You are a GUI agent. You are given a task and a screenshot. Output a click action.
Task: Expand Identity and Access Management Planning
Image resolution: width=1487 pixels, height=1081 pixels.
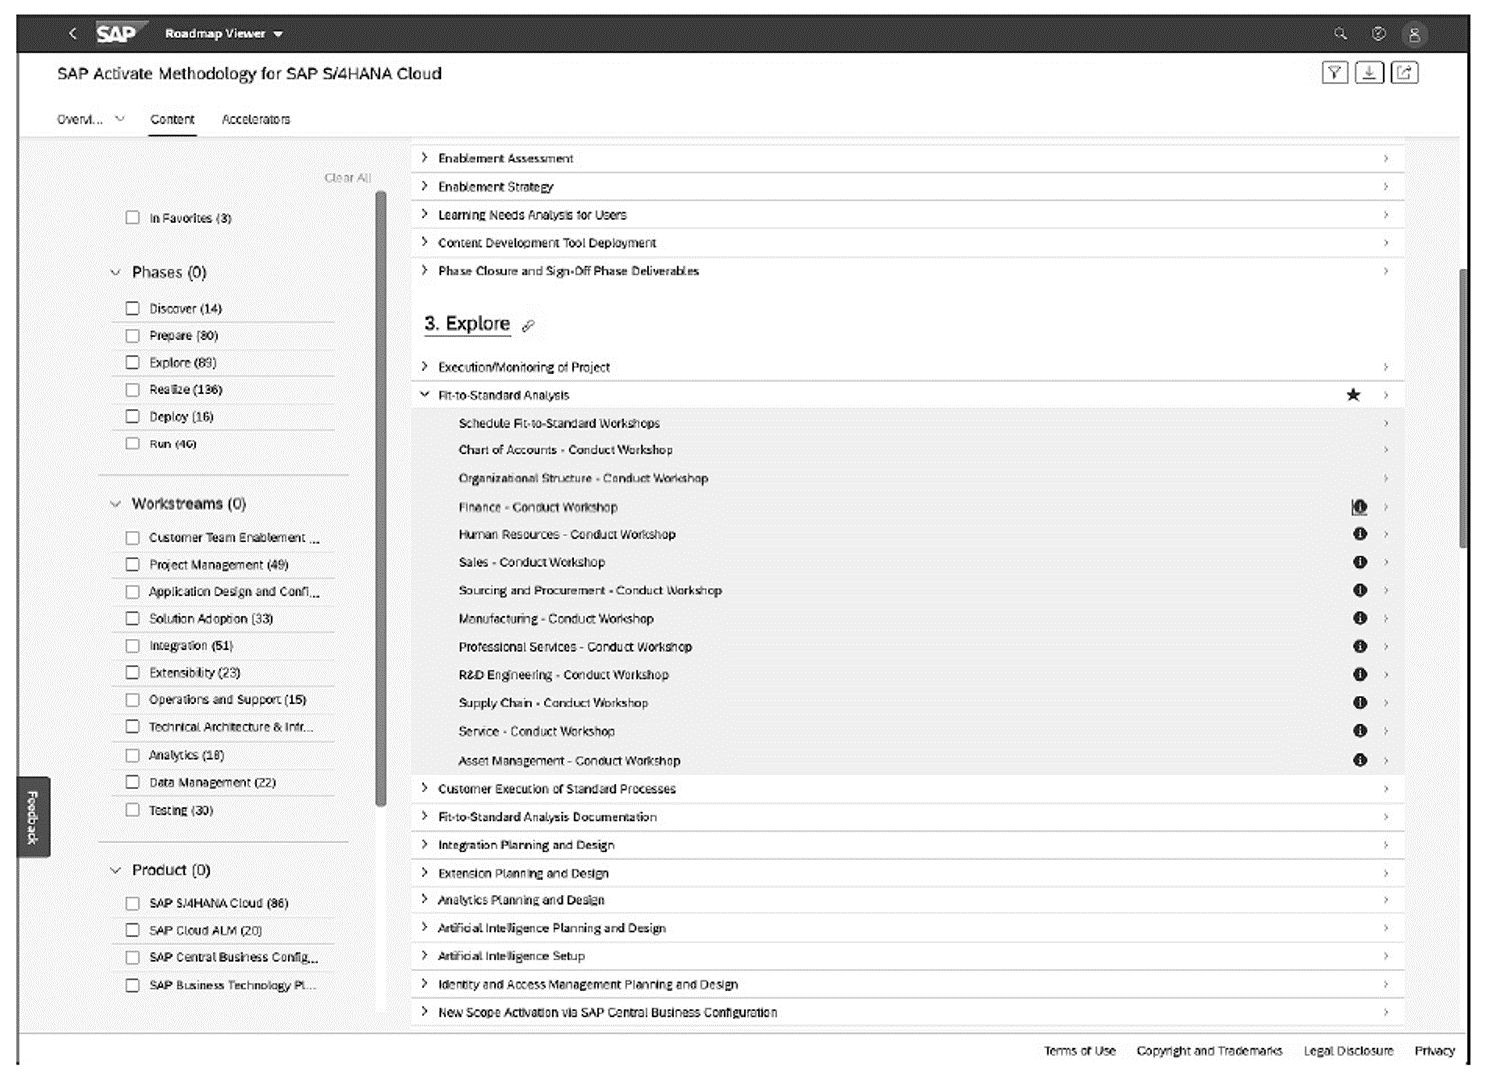pos(424,984)
